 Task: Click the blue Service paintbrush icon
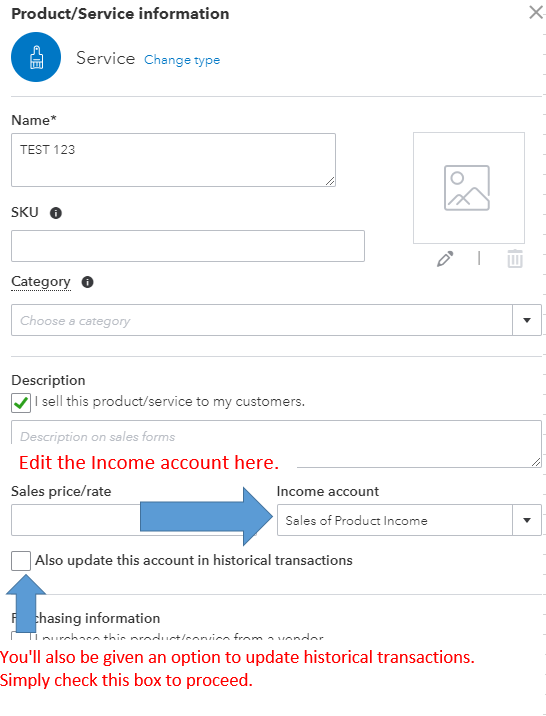pyautogui.click(x=36, y=57)
